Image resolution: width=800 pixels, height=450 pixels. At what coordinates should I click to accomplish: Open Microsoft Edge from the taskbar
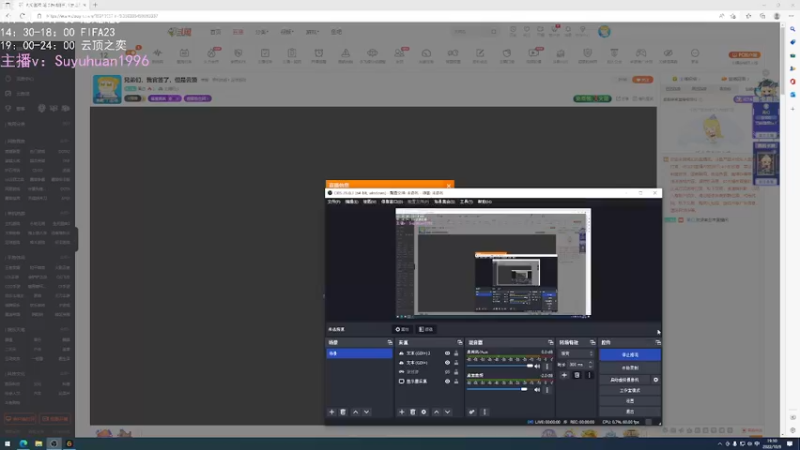23,443
